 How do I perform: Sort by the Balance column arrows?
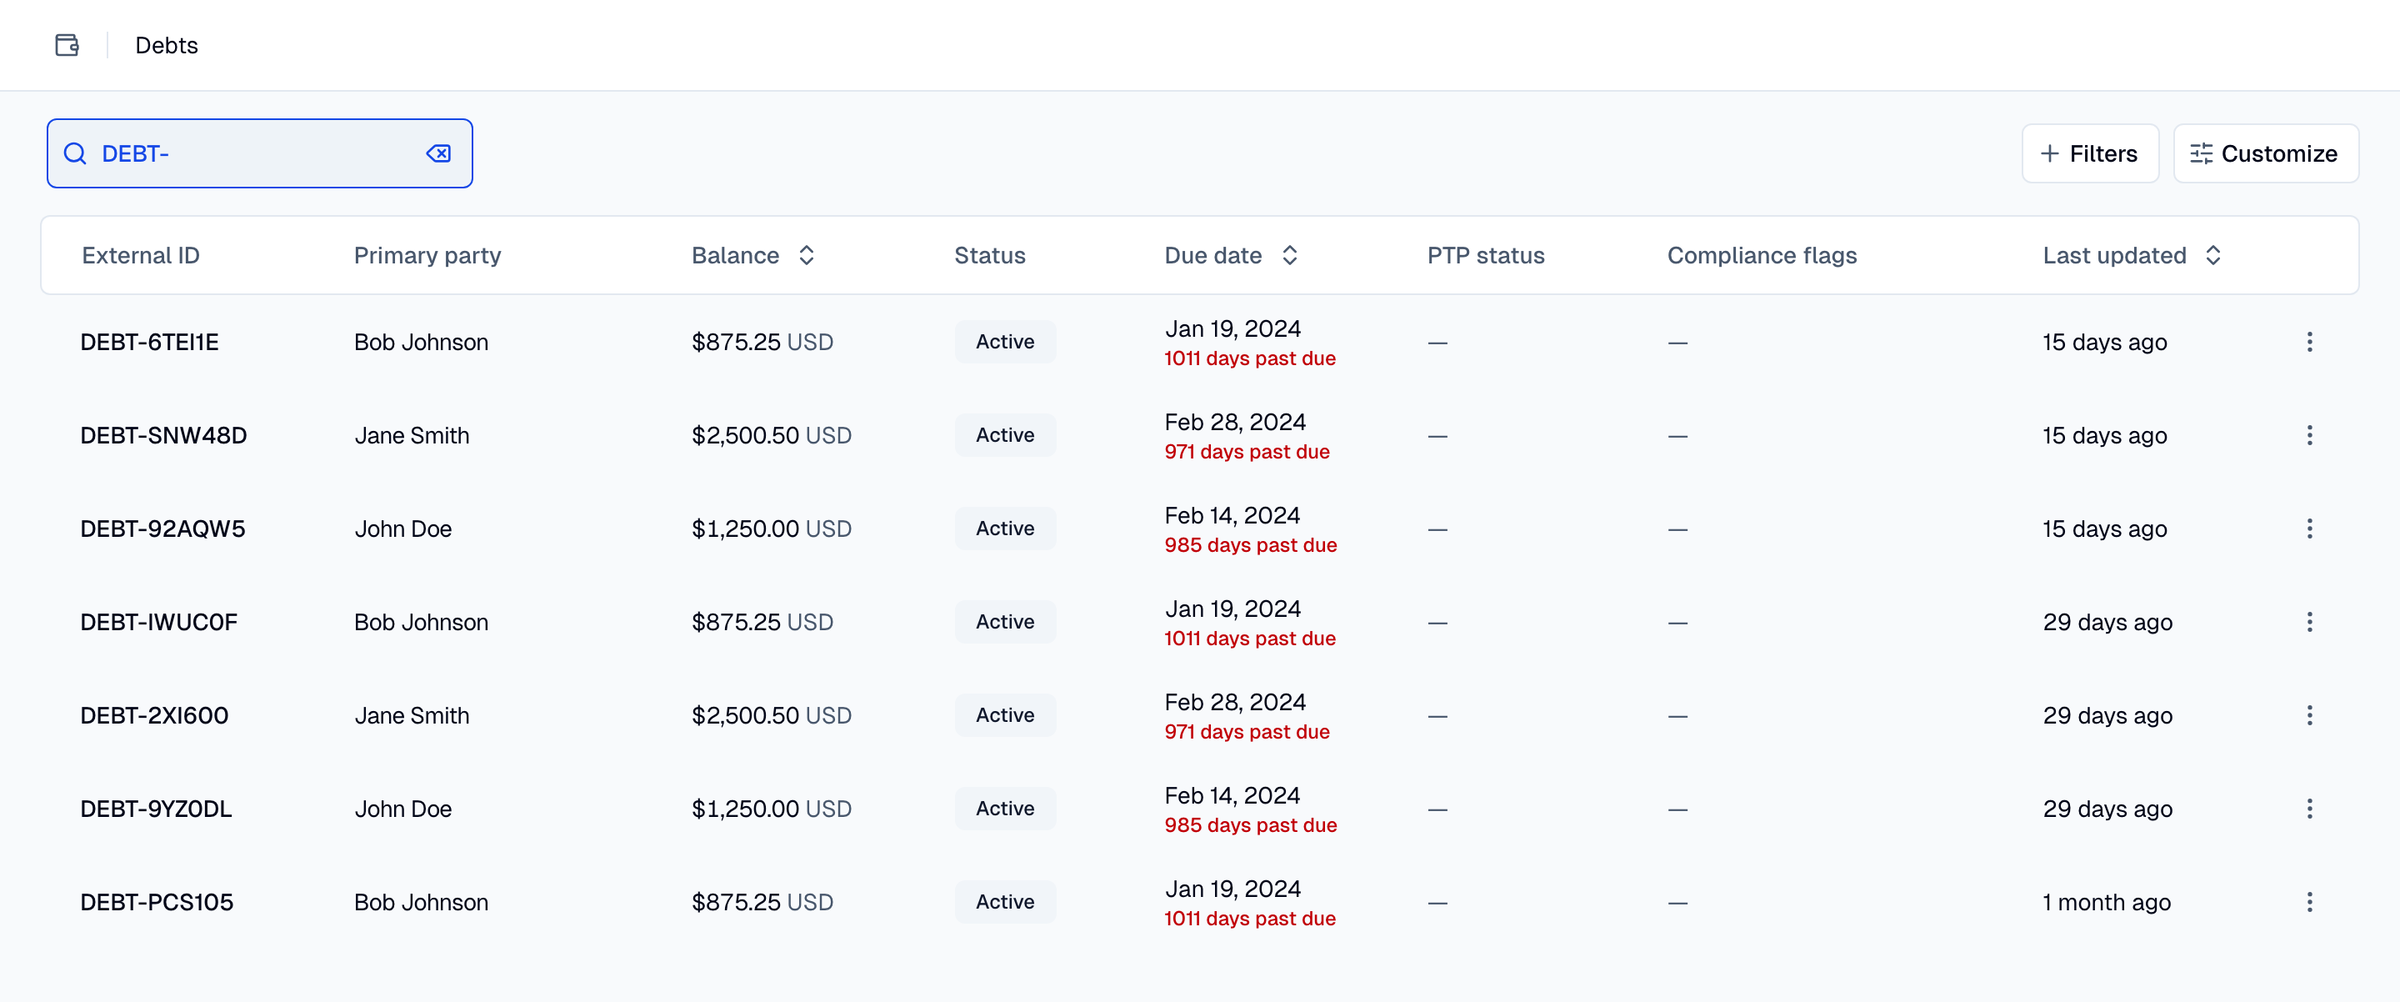(x=807, y=255)
